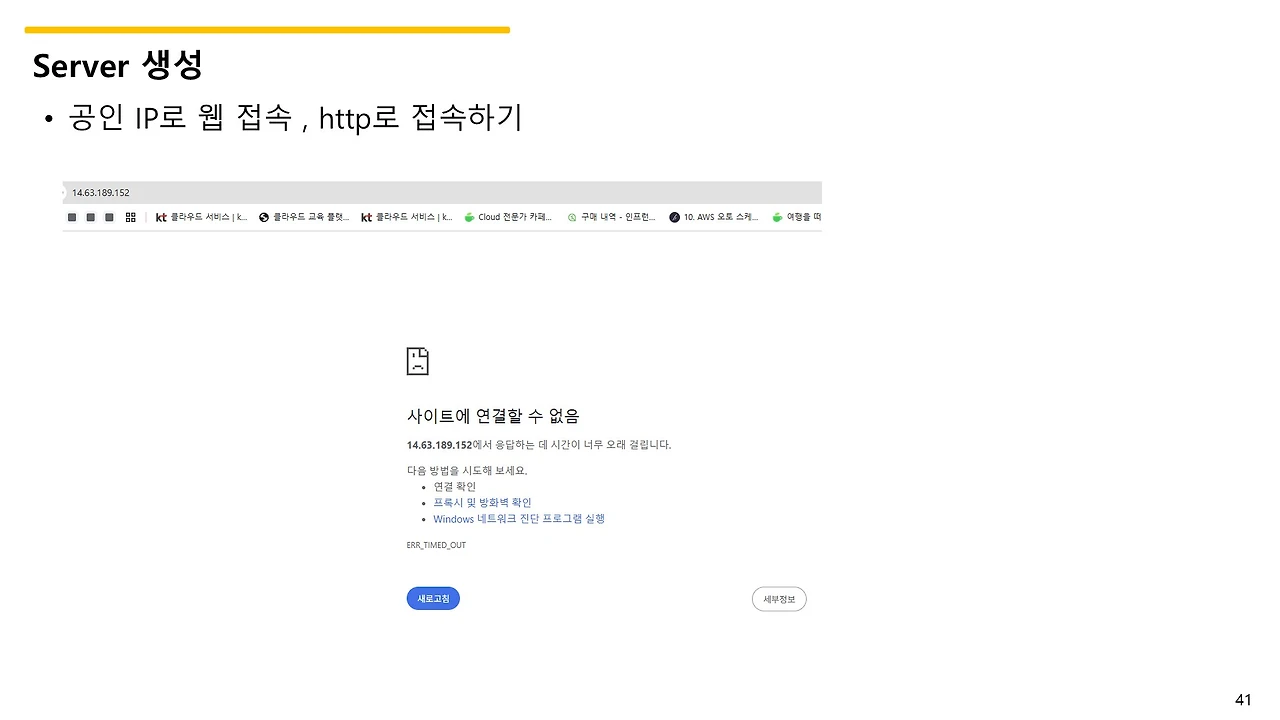Open 클라우드 교육 플랫폼 bookmark

pyautogui.click(x=304, y=217)
